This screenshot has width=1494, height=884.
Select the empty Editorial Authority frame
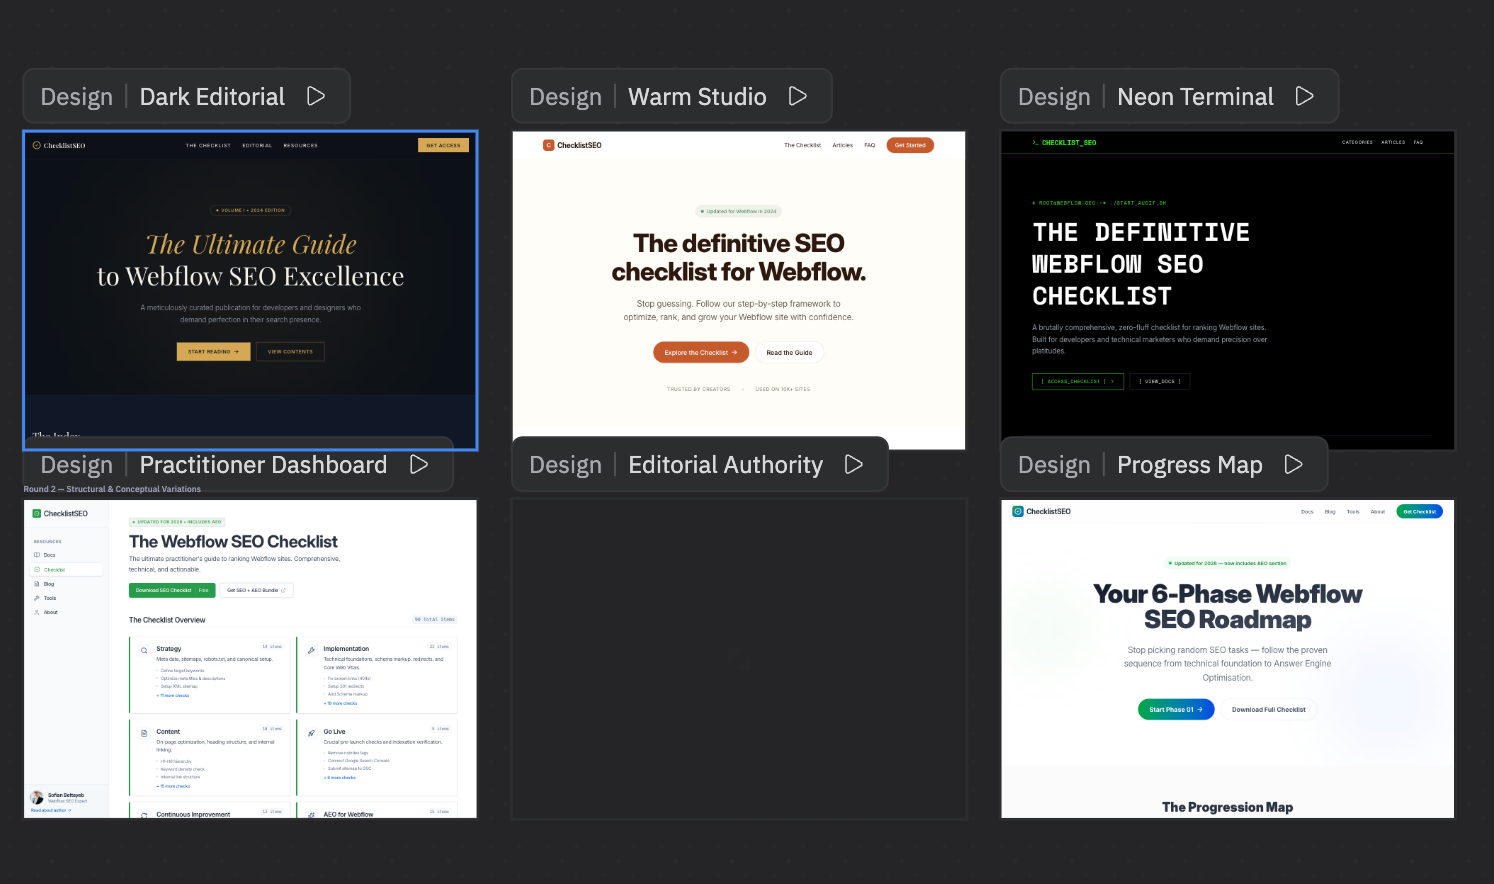tap(739, 659)
